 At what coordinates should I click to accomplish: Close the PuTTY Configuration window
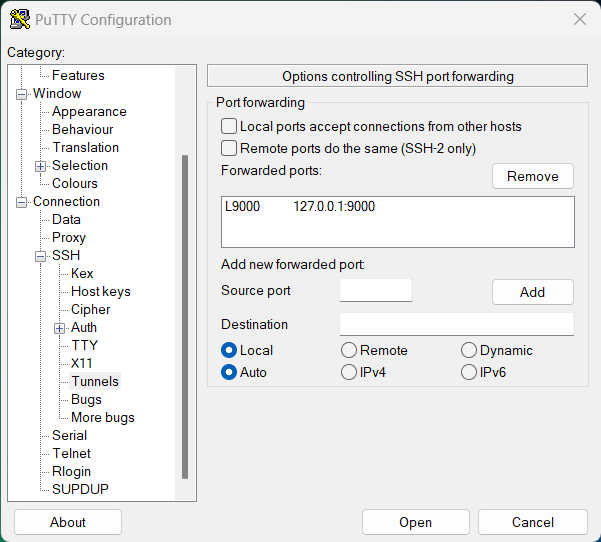click(x=580, y=19)
